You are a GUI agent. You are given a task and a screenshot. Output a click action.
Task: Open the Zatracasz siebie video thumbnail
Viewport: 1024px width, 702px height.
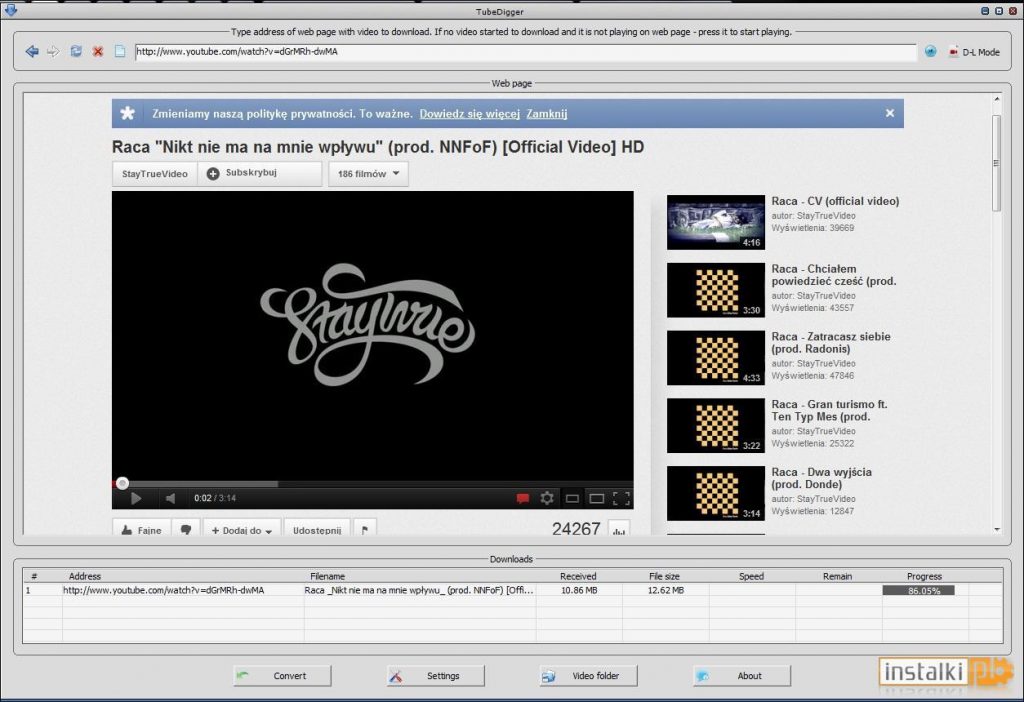click(716, 358)
